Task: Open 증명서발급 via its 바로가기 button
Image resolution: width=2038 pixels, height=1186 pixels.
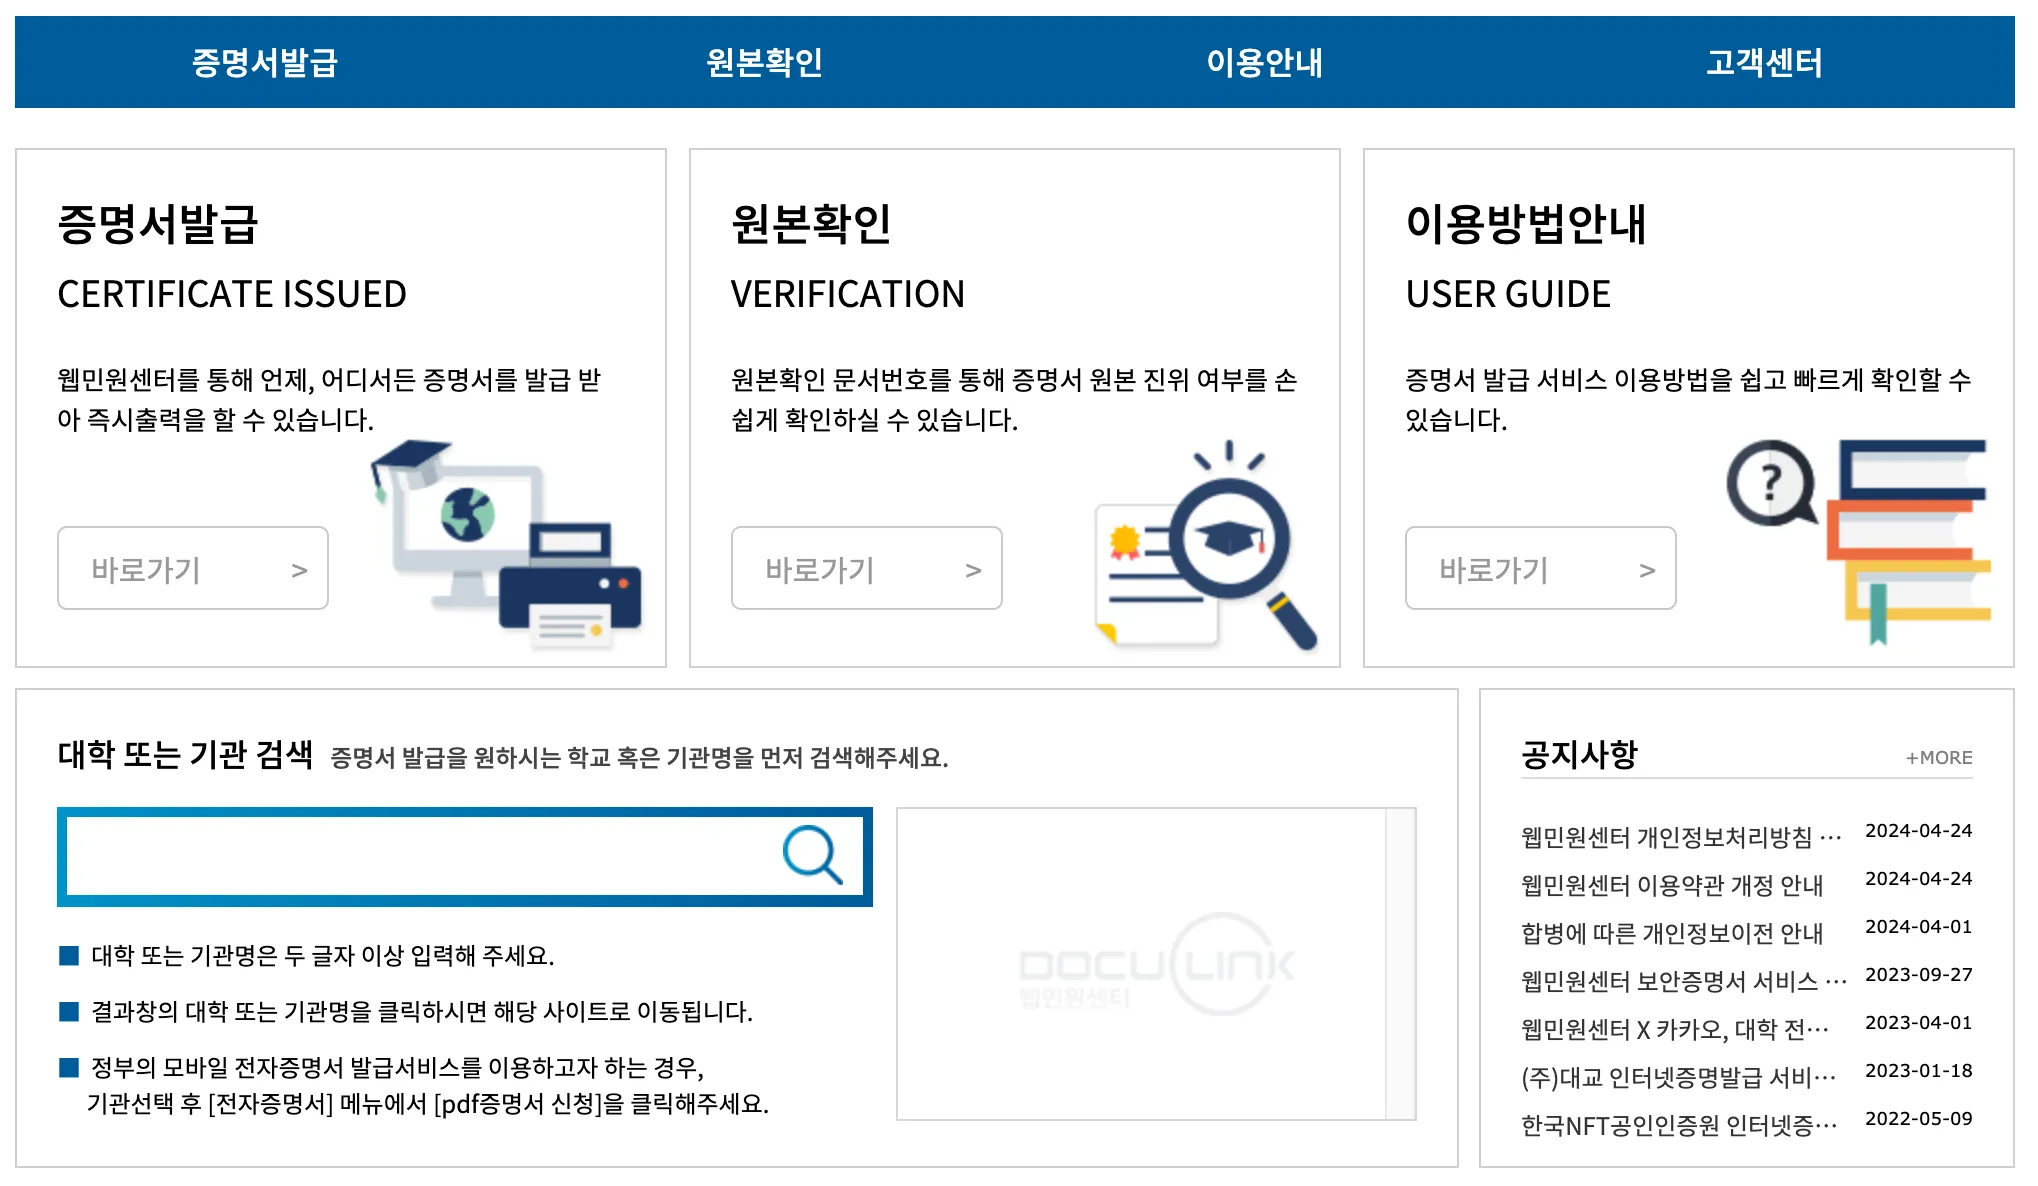Action: tap(192, 568)
